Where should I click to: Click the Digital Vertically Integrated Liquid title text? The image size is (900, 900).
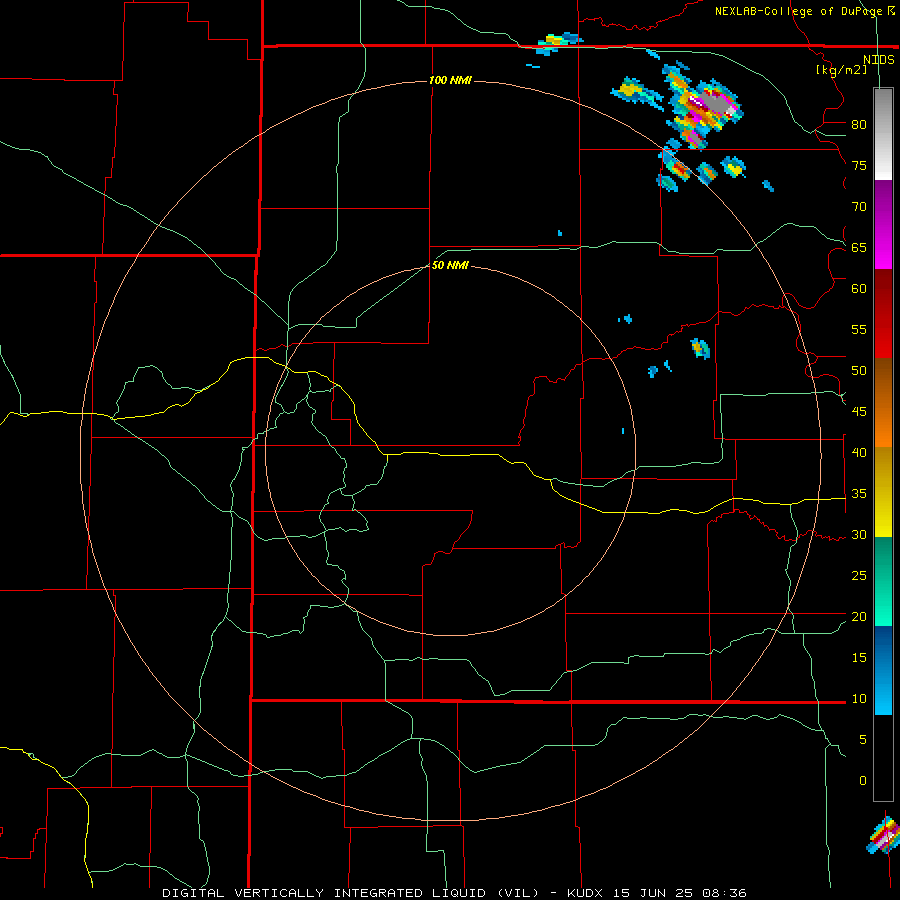pyautogui.click(x=350, y=893)
